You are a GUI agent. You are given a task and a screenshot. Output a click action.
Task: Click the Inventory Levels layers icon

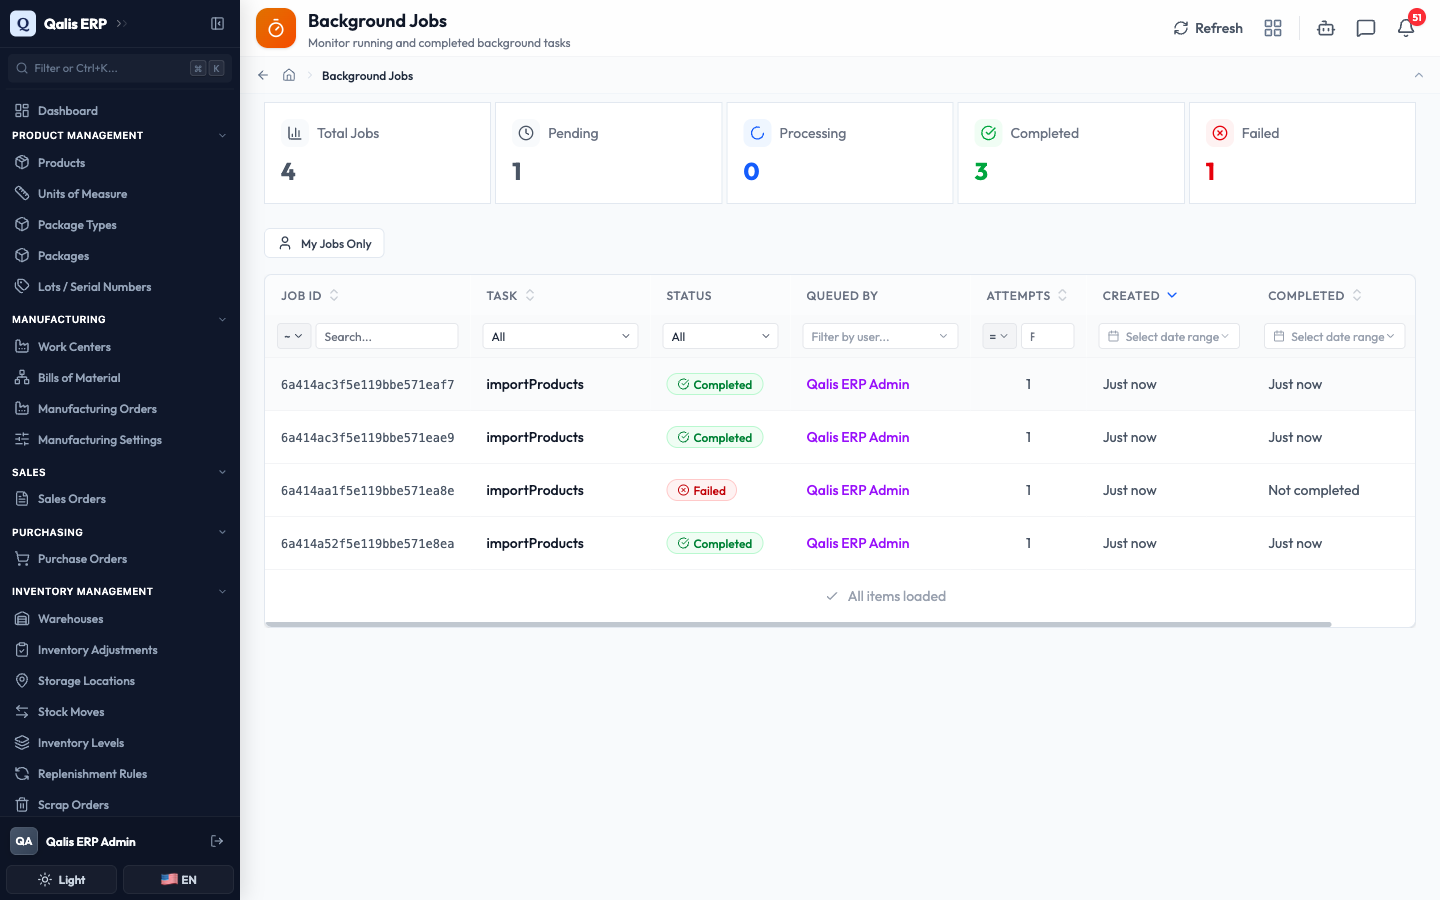(22, 743)
